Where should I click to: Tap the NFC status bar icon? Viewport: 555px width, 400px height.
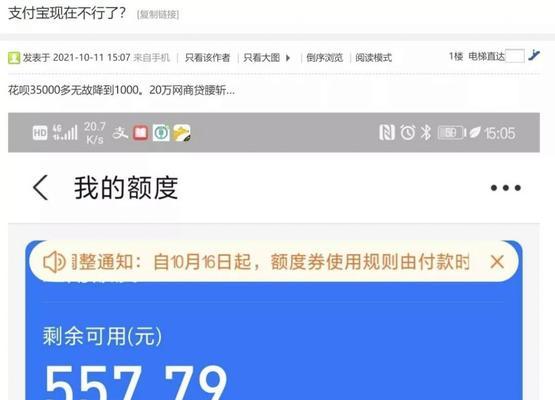(x=387, y=133)
